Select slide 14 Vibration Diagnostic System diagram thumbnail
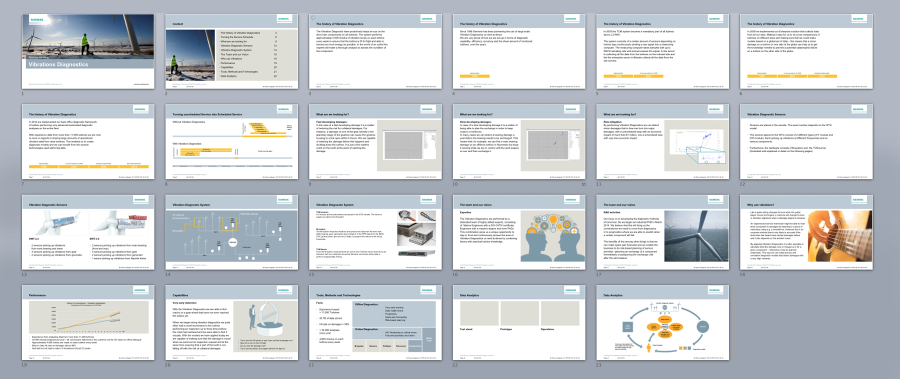The width and height of the screenshot is (900, 379). [231, 233]
